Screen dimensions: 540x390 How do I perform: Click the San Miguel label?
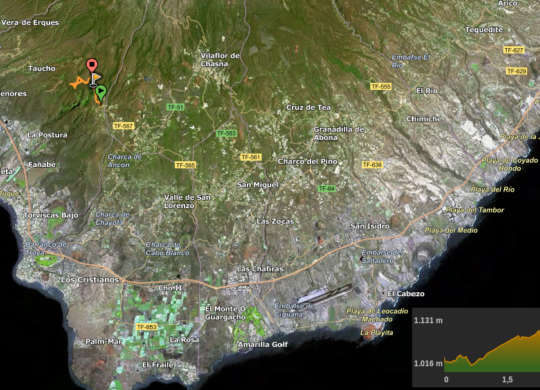[258, 185]
